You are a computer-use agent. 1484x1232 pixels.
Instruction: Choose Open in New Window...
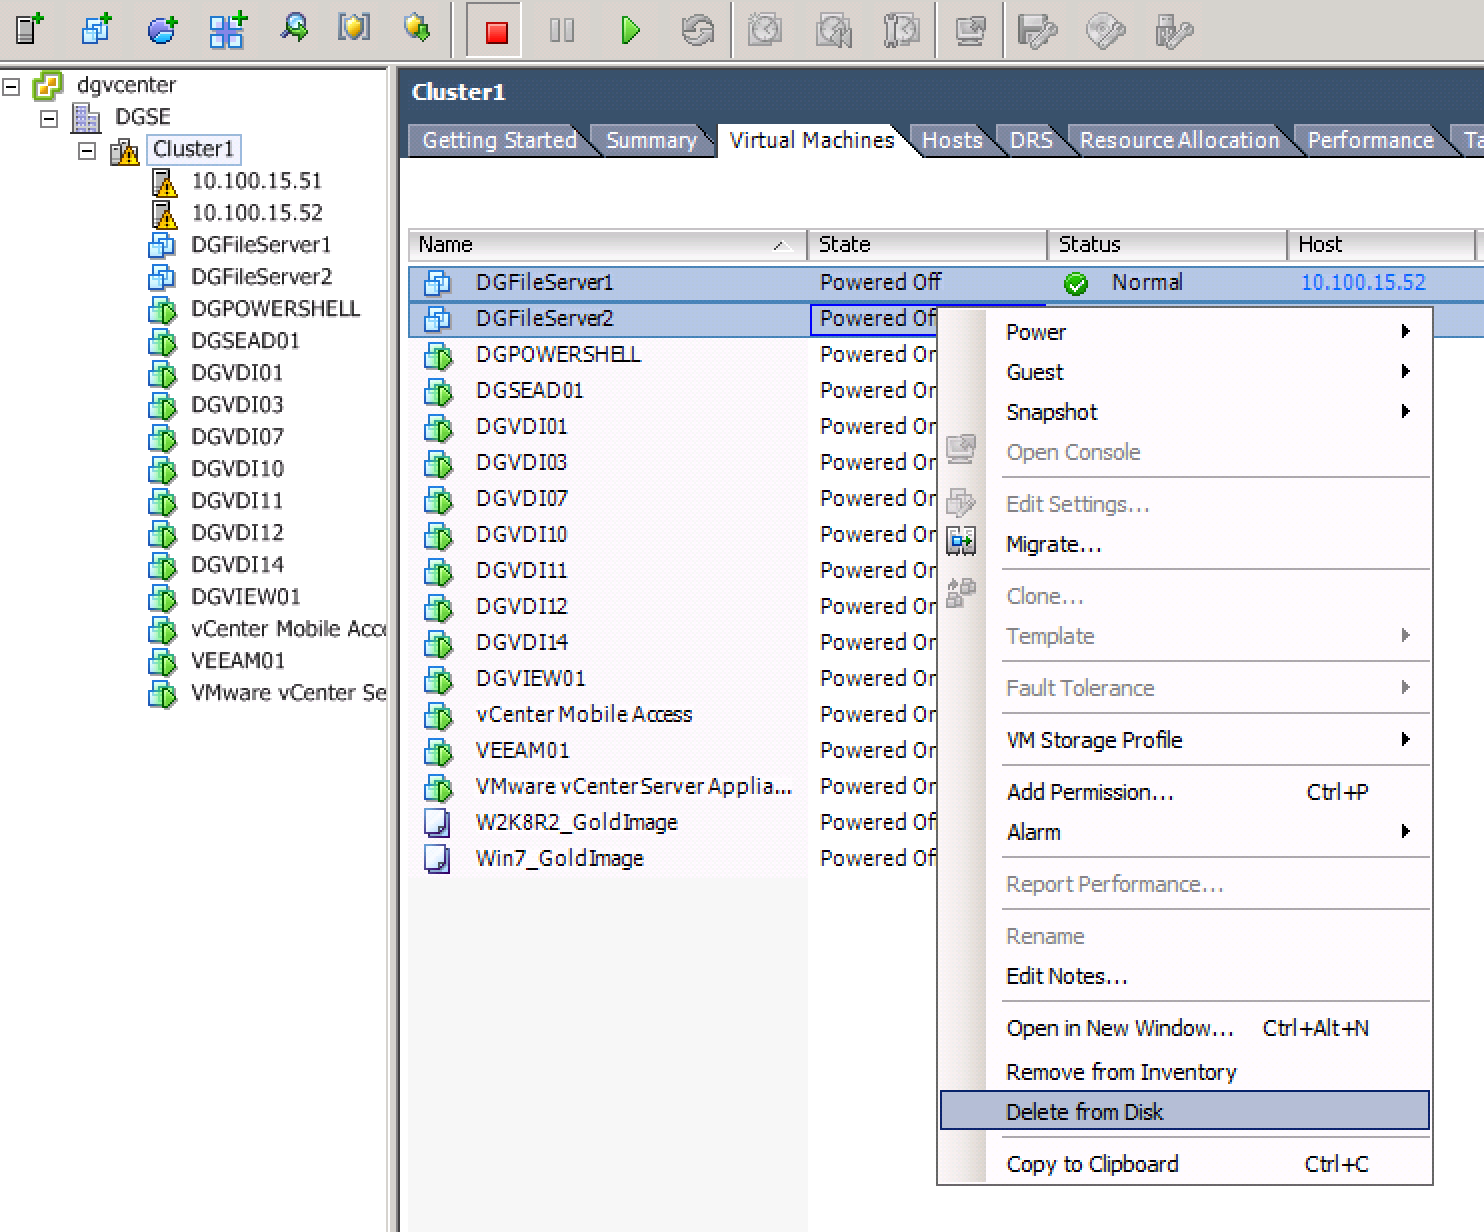click(x=1185, y=1028)
